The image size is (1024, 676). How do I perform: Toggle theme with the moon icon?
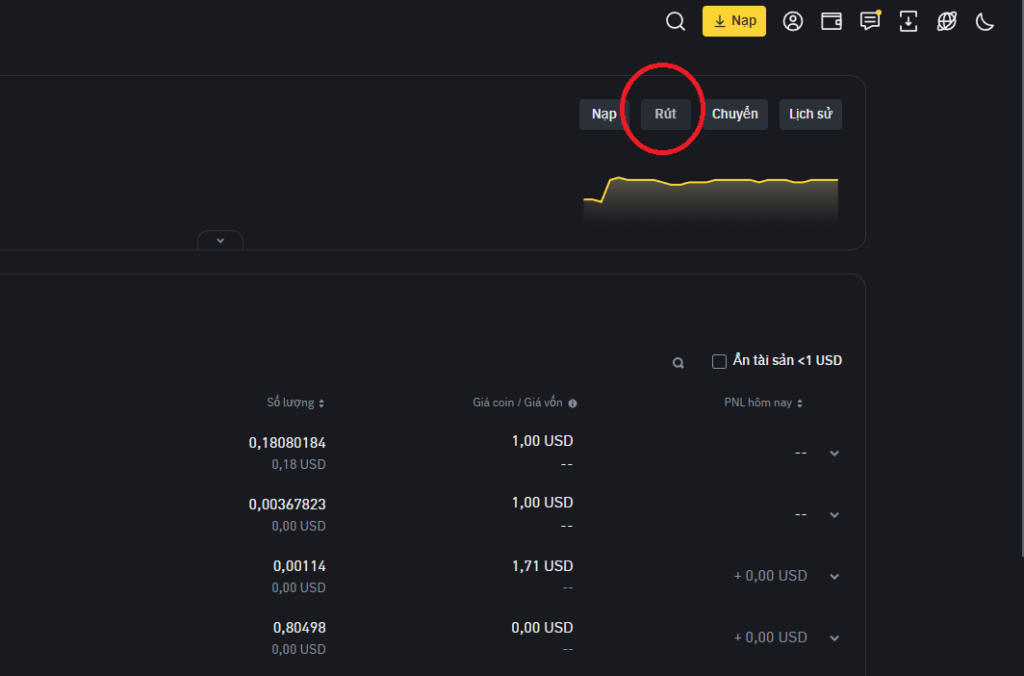[x=985, y=22]
